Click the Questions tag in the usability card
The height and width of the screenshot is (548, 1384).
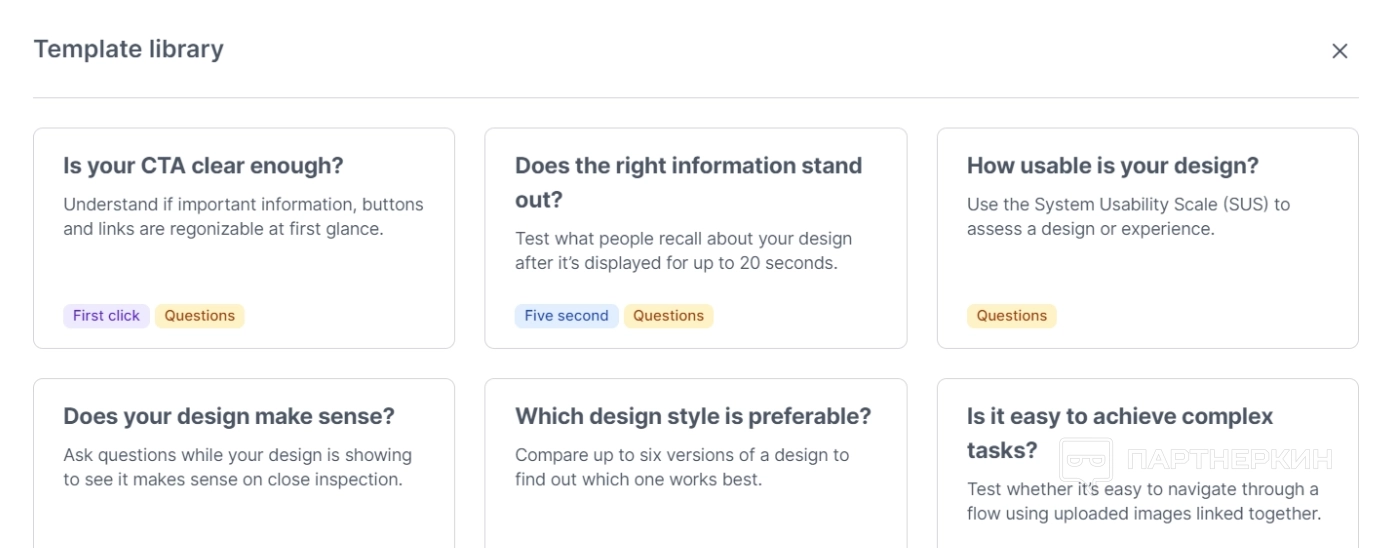tap(1011, 316)
